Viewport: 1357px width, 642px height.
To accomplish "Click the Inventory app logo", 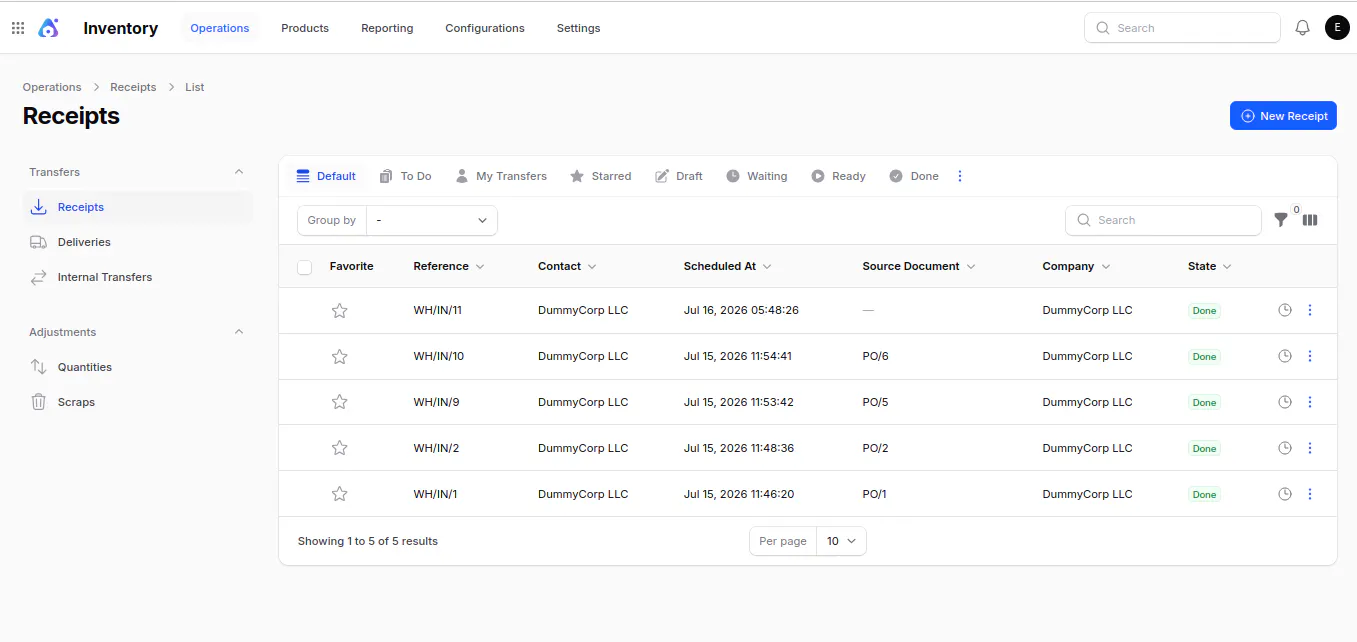I will pos(48,28).
